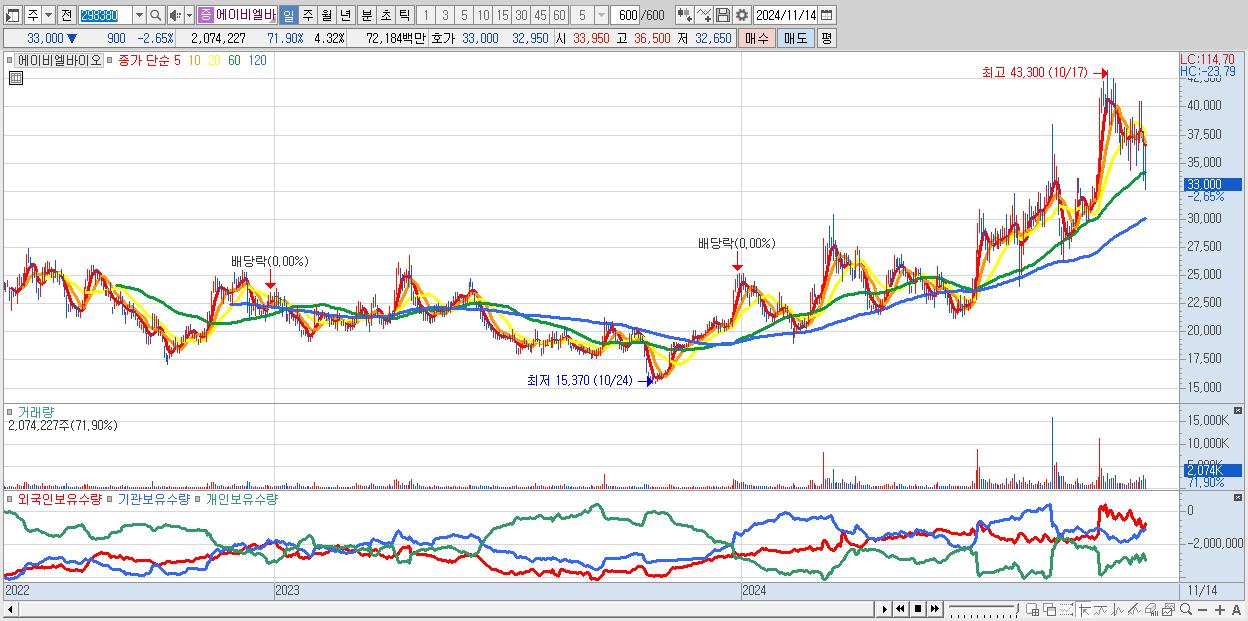Select the 년 yearly period tab
Screen dimensions: 1248x621
click(x=346, y=15)
